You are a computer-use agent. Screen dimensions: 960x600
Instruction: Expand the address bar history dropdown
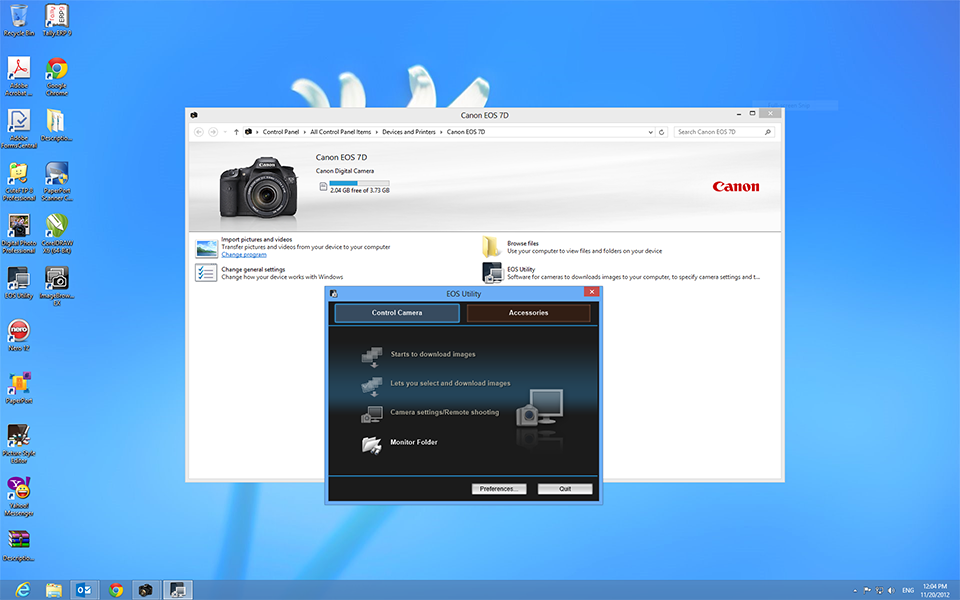tap(650, 132)
